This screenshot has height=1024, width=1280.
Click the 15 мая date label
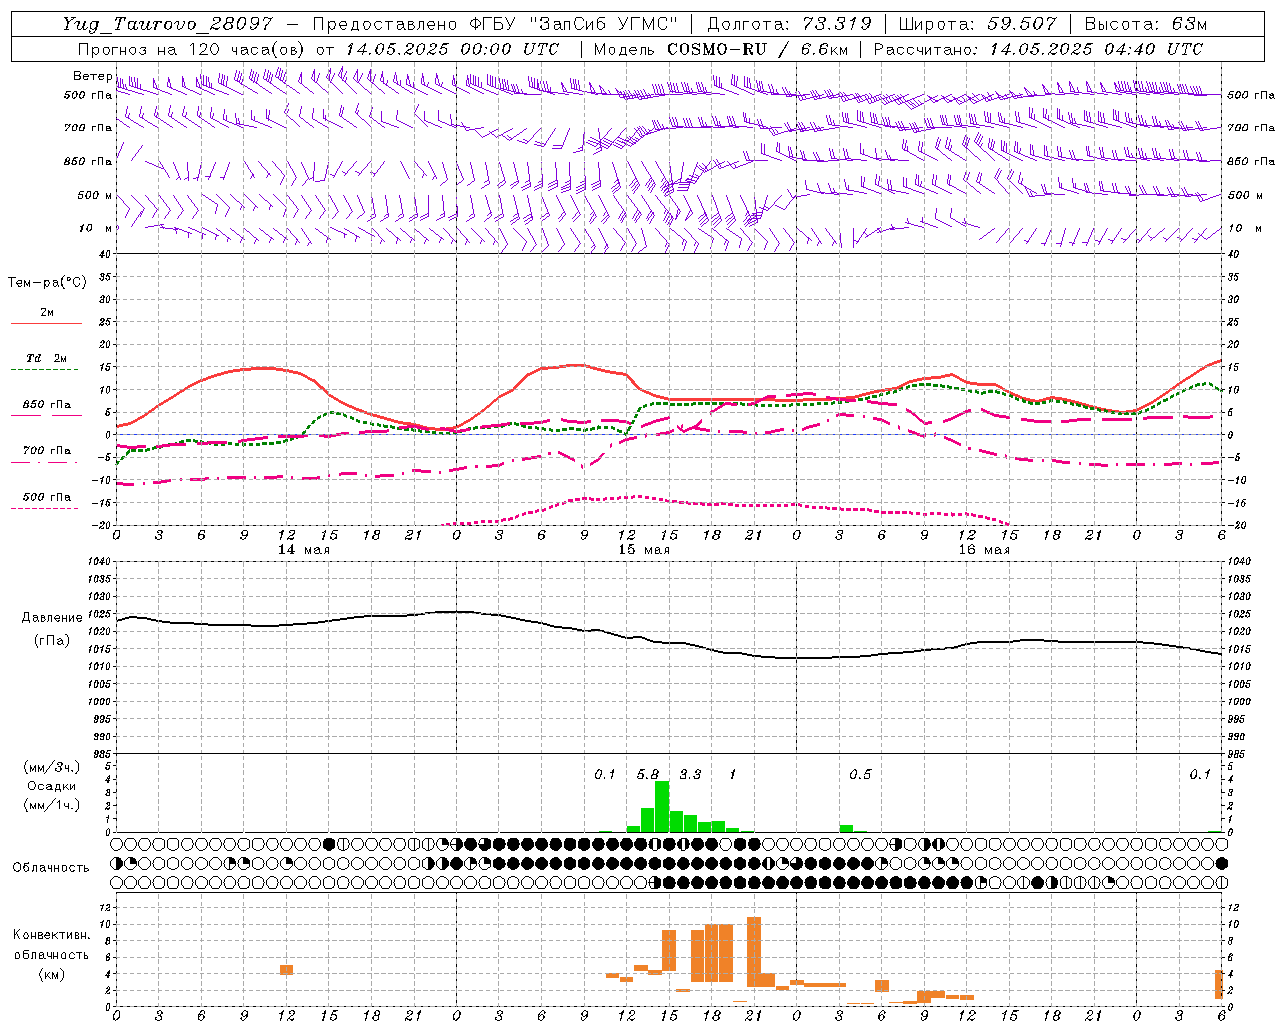(x=644, y=550)
